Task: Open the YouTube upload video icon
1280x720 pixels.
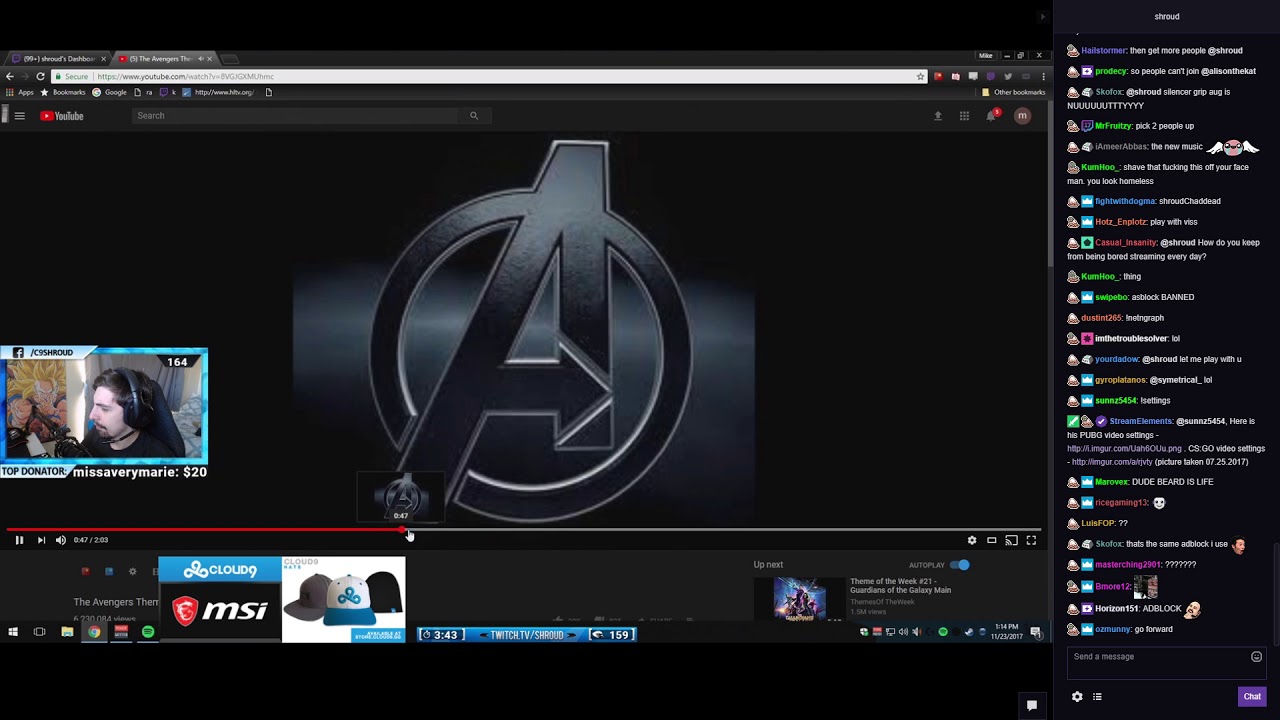Action: (938, 116)
